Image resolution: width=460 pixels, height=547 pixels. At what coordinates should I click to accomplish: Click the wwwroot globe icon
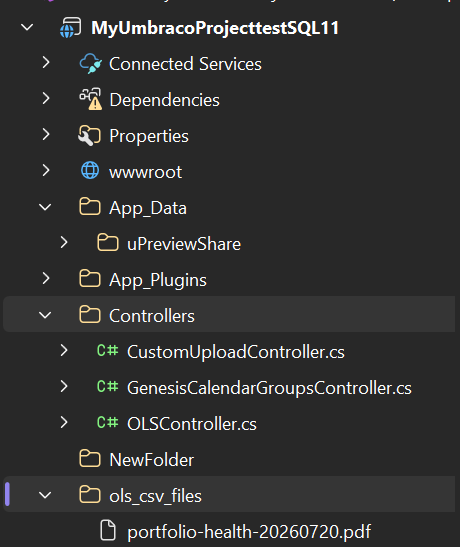click(90, 171)
